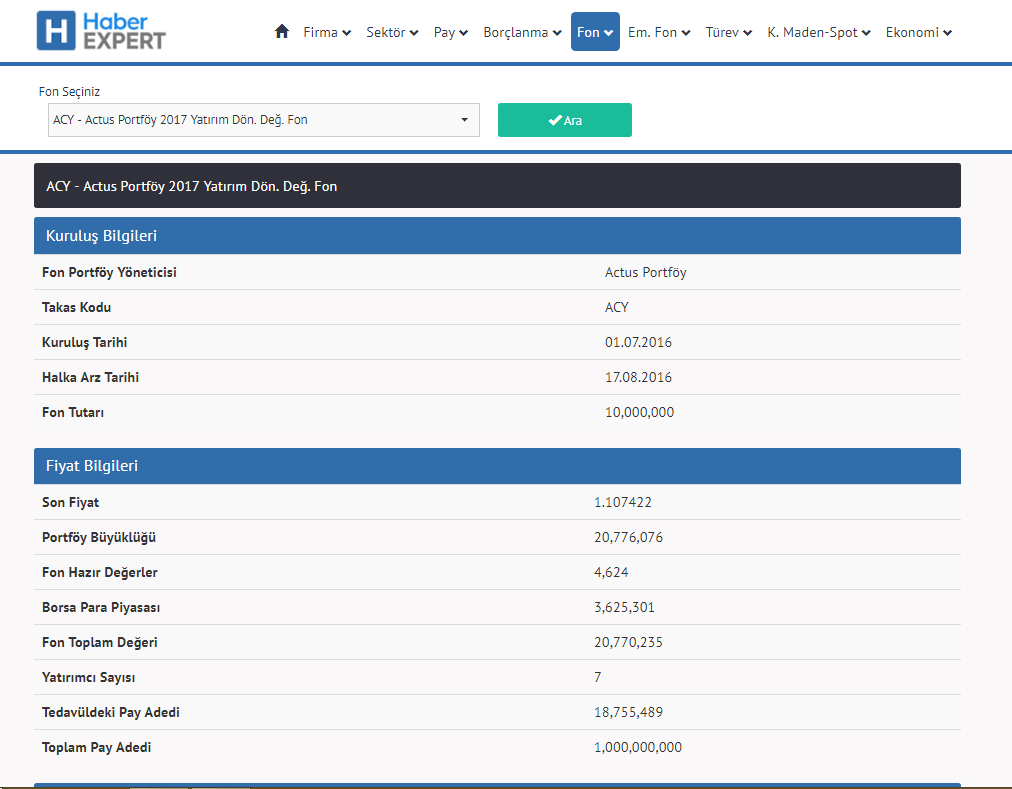1012x789 pixels.
Task: Open the highlighted Fon menu
Action: click(595, 32)
